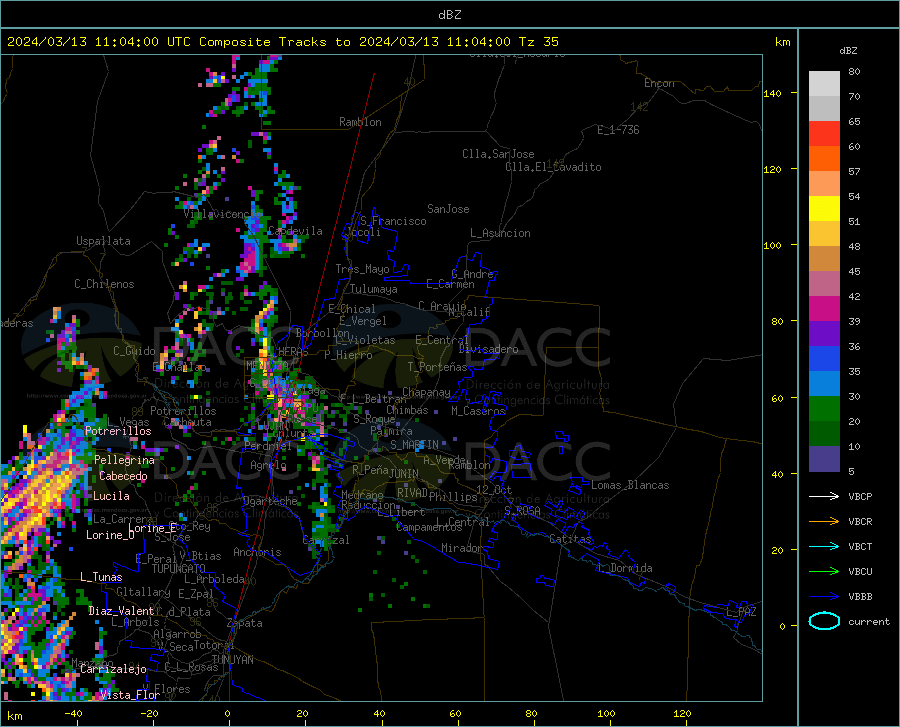Screen dimensions: 900x727
Task: Choose the dark slate-purple swatch at scale bottom
Action: coord(824,459)
